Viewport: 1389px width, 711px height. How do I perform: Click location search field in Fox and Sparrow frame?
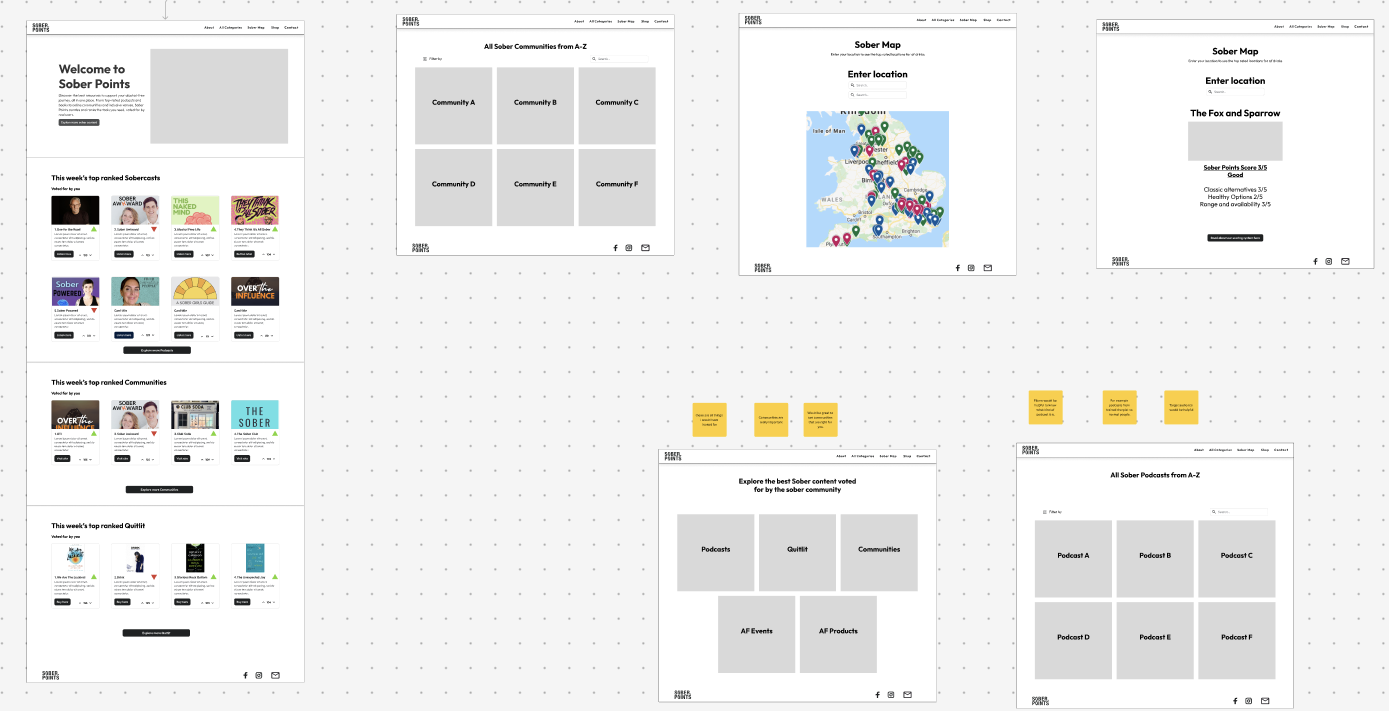(x=1235, y=91)
